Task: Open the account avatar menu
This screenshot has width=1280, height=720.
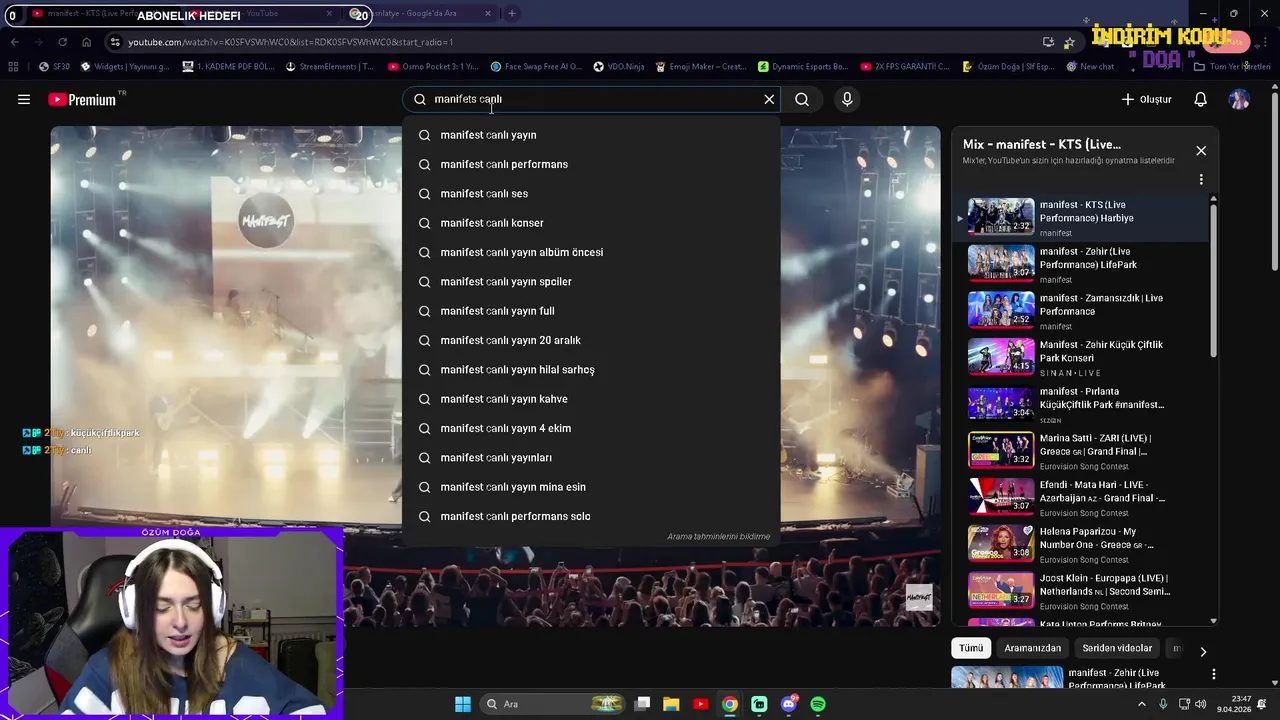Action: click(1239, 99)
